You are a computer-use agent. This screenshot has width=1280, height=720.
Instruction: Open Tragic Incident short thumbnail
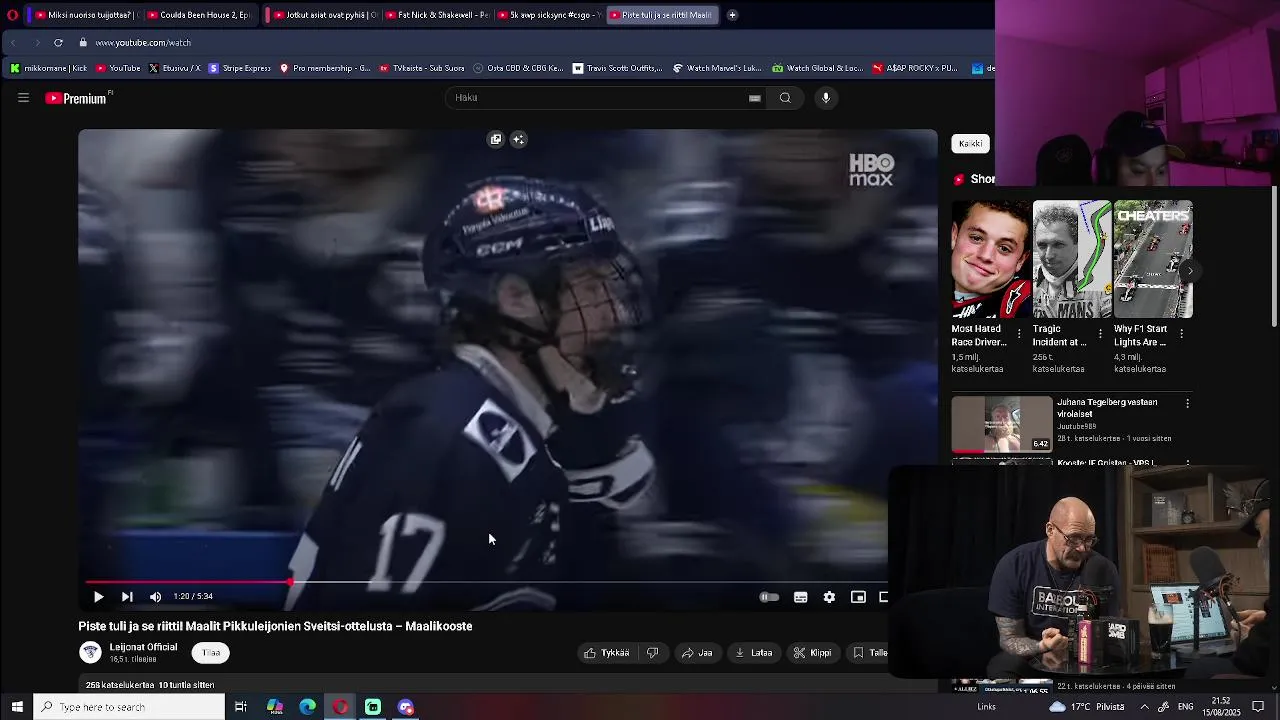coord(1072,259)
